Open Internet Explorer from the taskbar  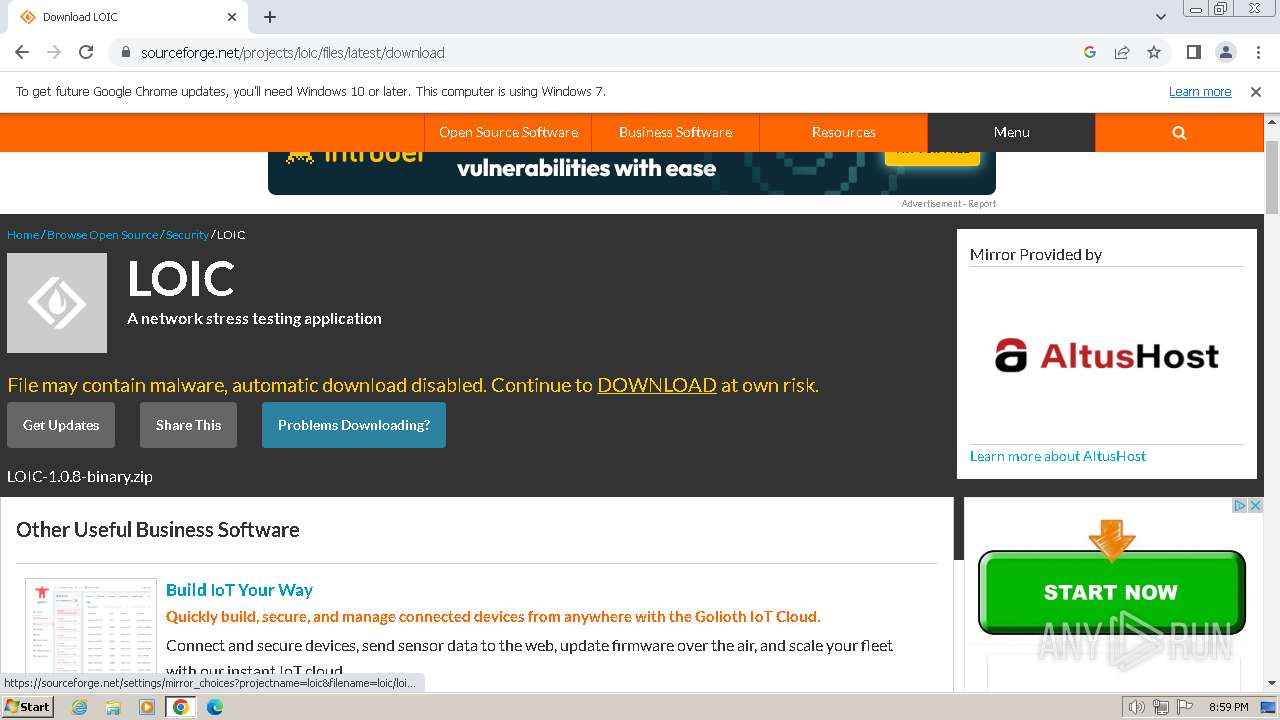(x=79, y=707)
